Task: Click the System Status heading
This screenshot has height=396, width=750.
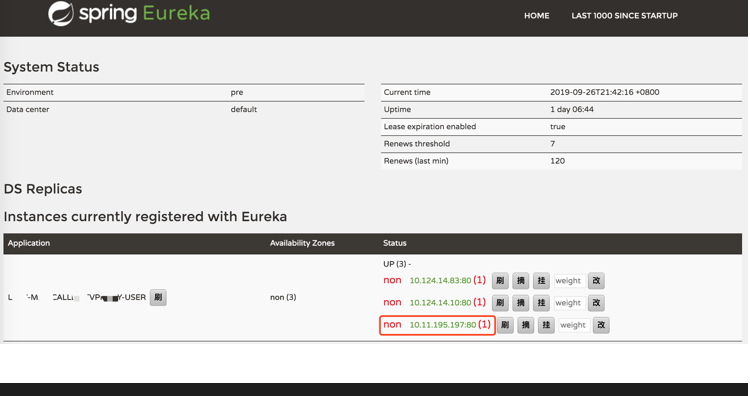Action: point(51,67)
